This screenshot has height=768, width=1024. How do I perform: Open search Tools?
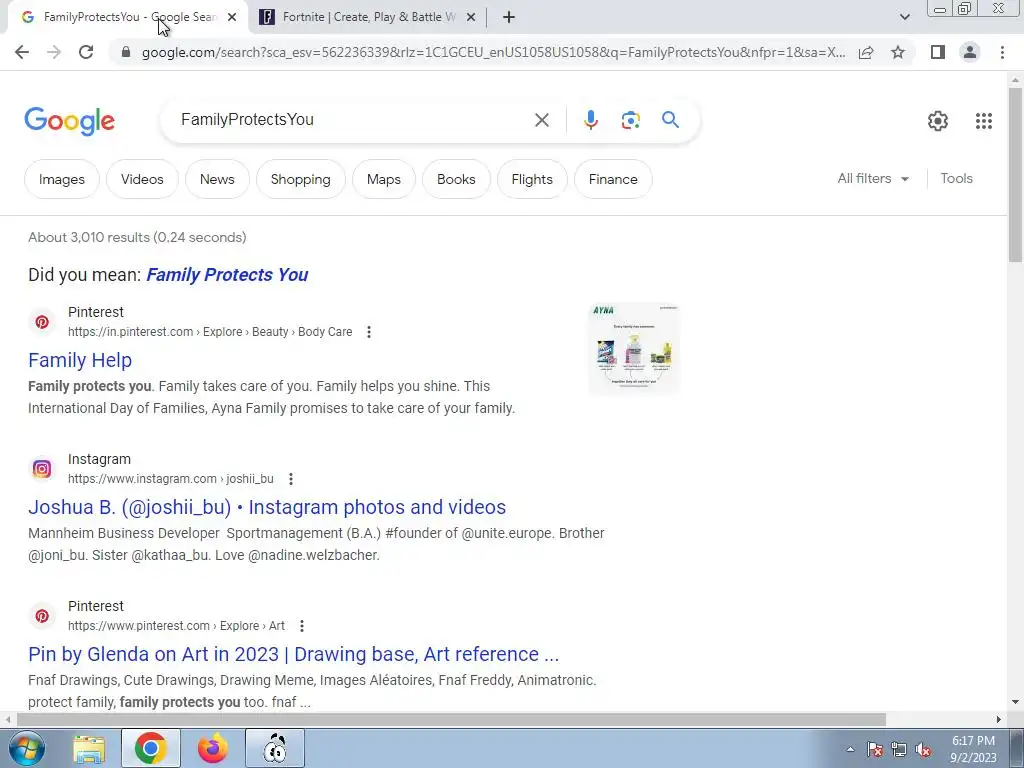point(956,178)
